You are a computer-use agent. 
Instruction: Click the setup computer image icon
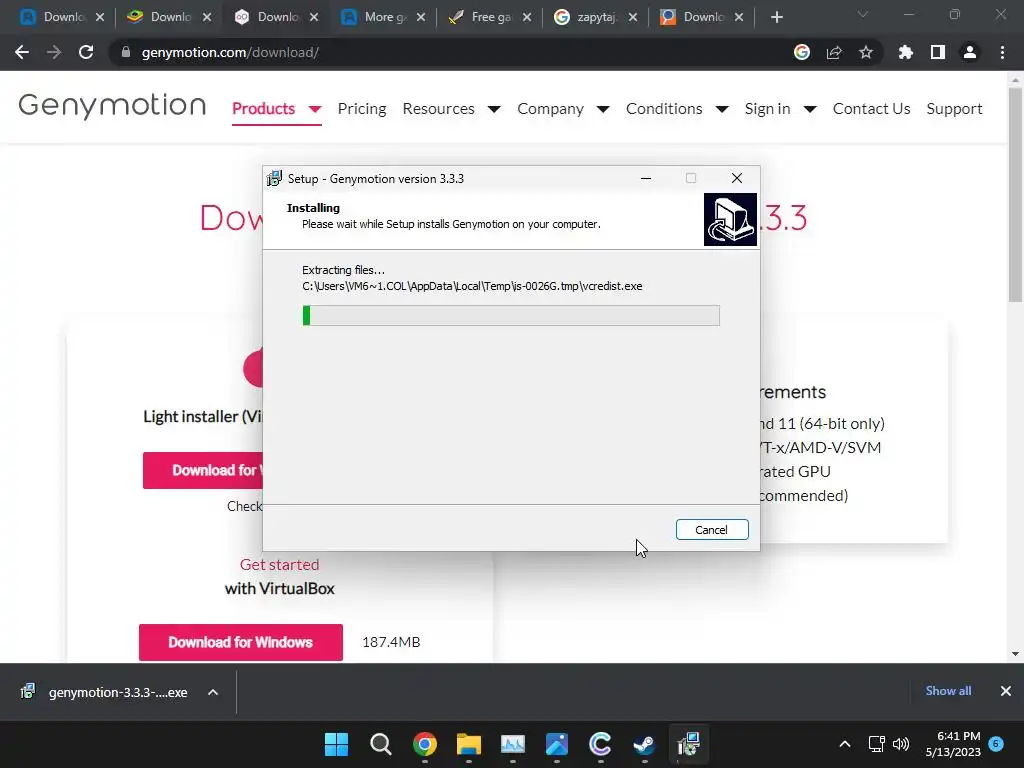[730, 219]
